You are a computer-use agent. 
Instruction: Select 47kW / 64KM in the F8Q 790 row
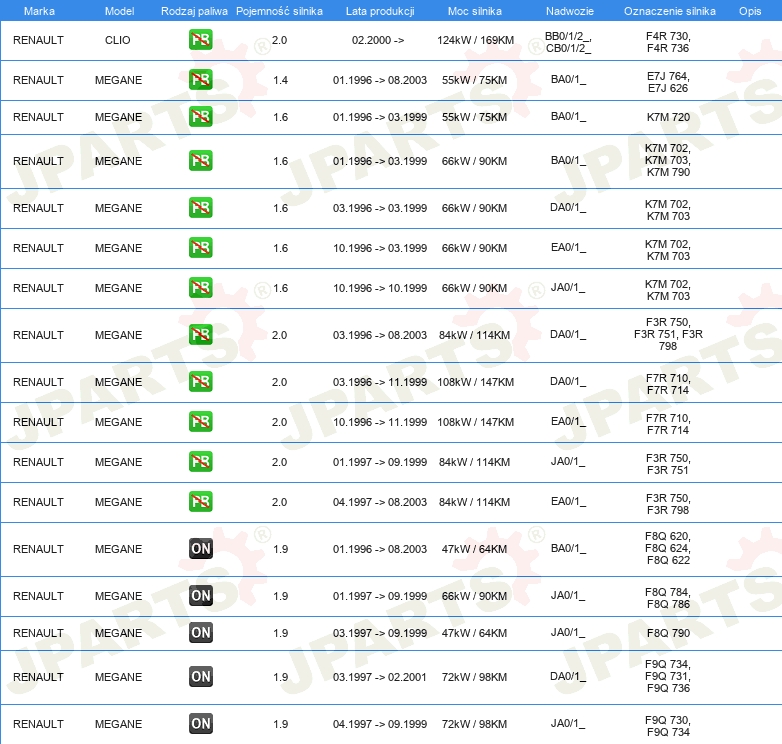point(474,633)
